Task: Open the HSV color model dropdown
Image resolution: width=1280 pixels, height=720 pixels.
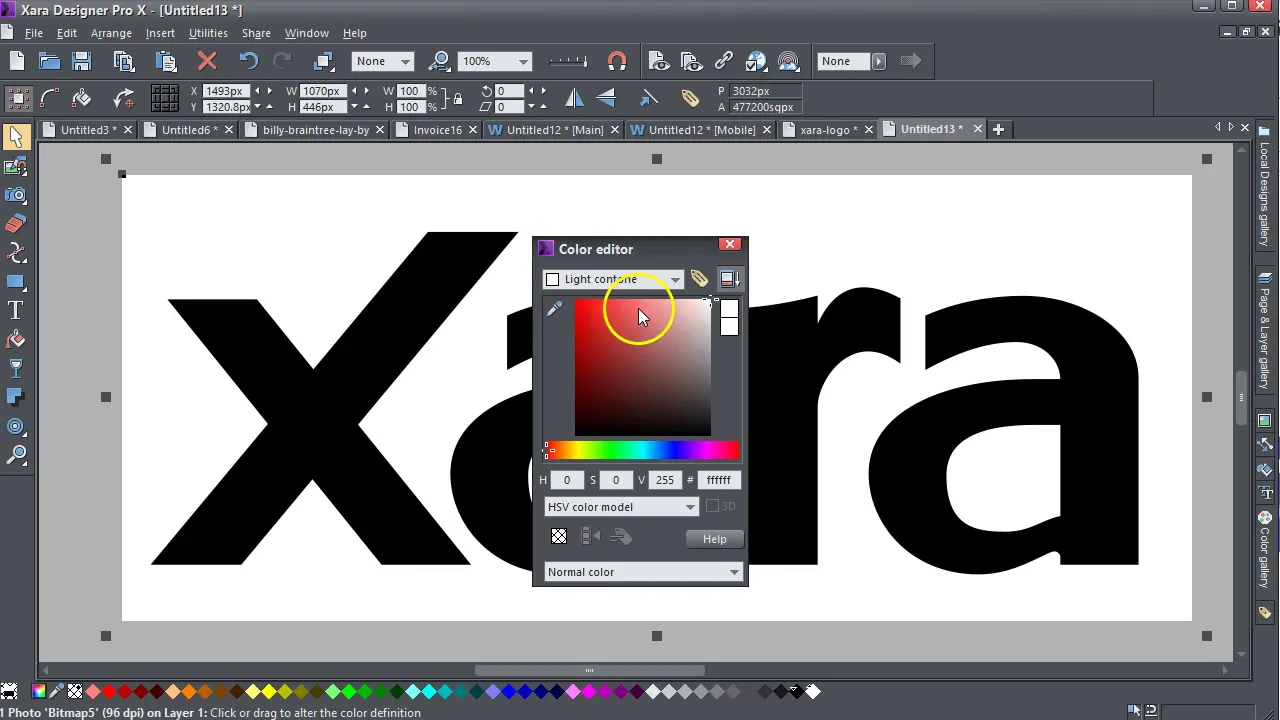Action: tap(690, 507)
